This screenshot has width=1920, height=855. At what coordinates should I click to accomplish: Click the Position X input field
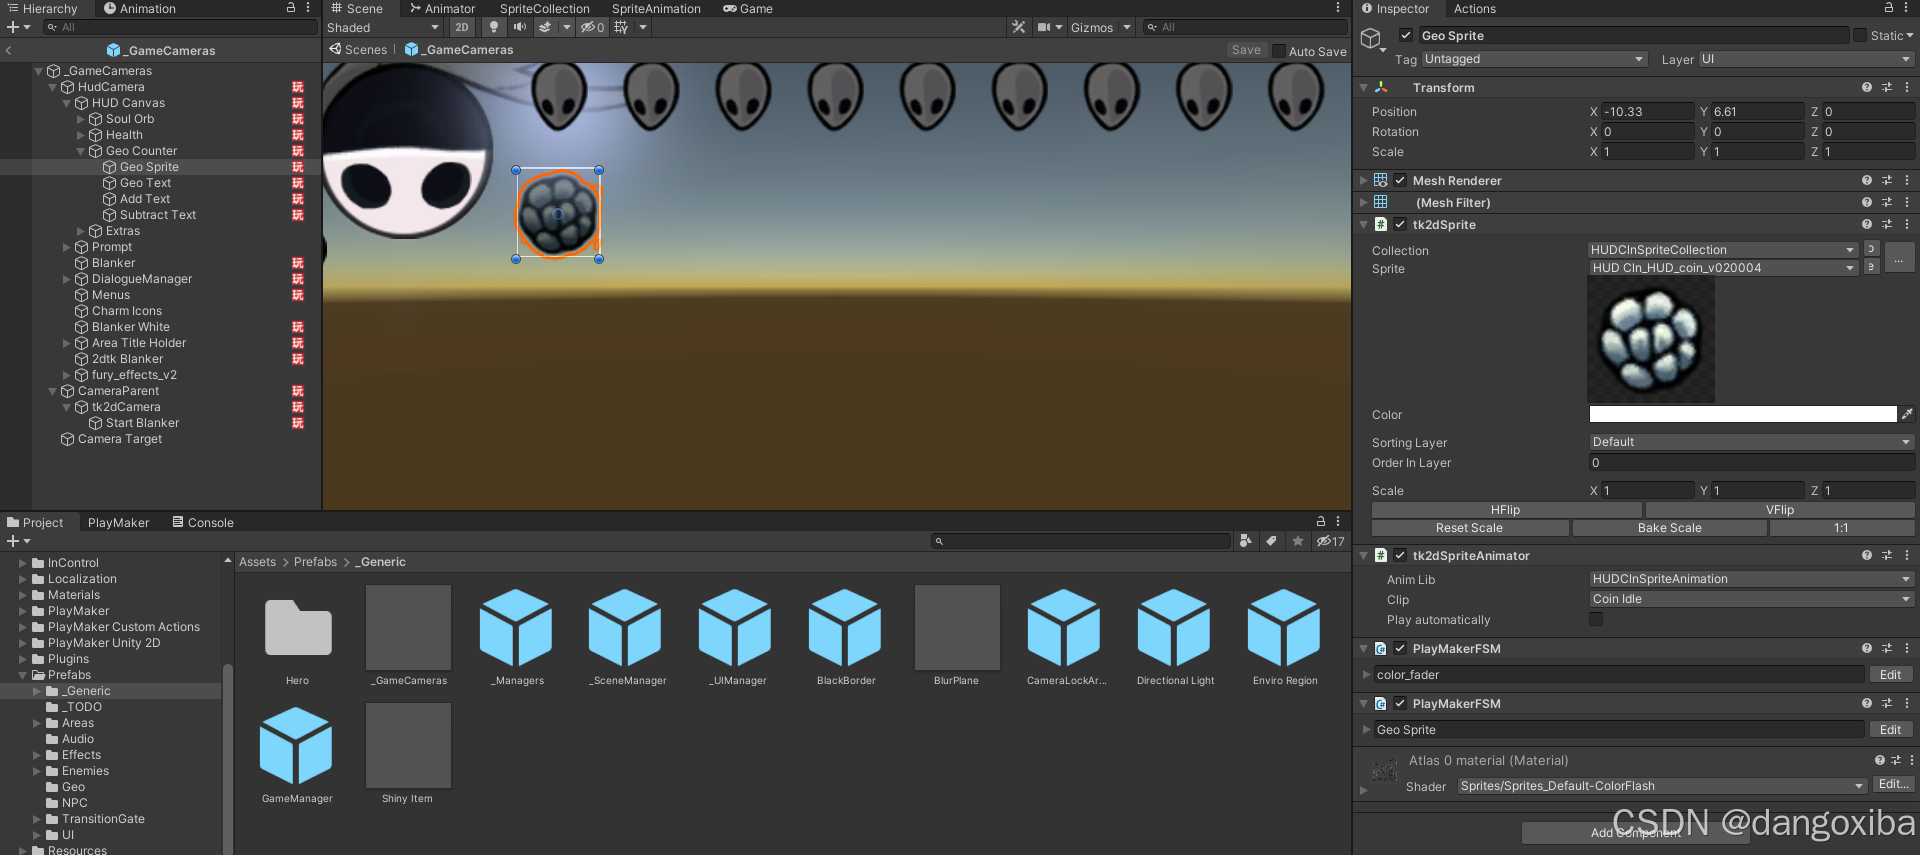pyautogui.click(x=1647, y=112)
